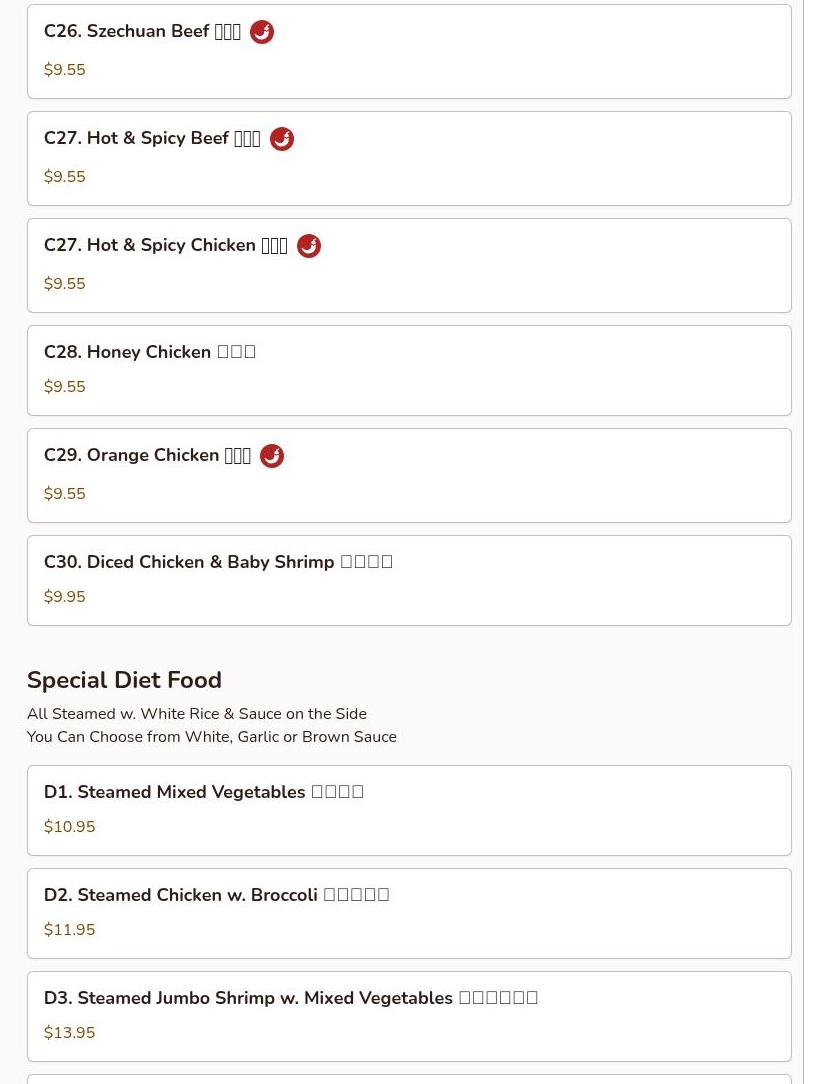Select C29. Orange Chicken menu item
Viewport: 824px width, 1084px height.
coord(409,476)
